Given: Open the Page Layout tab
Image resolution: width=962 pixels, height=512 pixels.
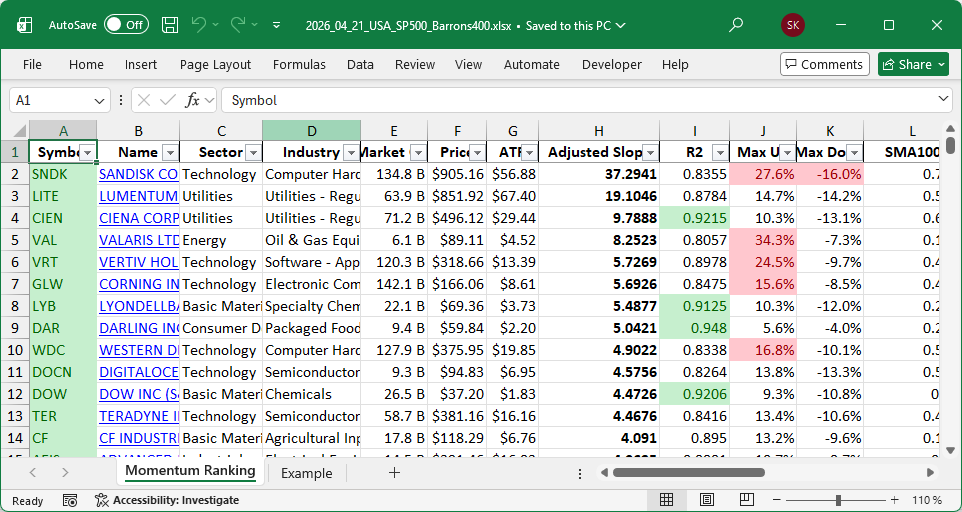Looking at the screenshot, I should (x=215, y=64).
